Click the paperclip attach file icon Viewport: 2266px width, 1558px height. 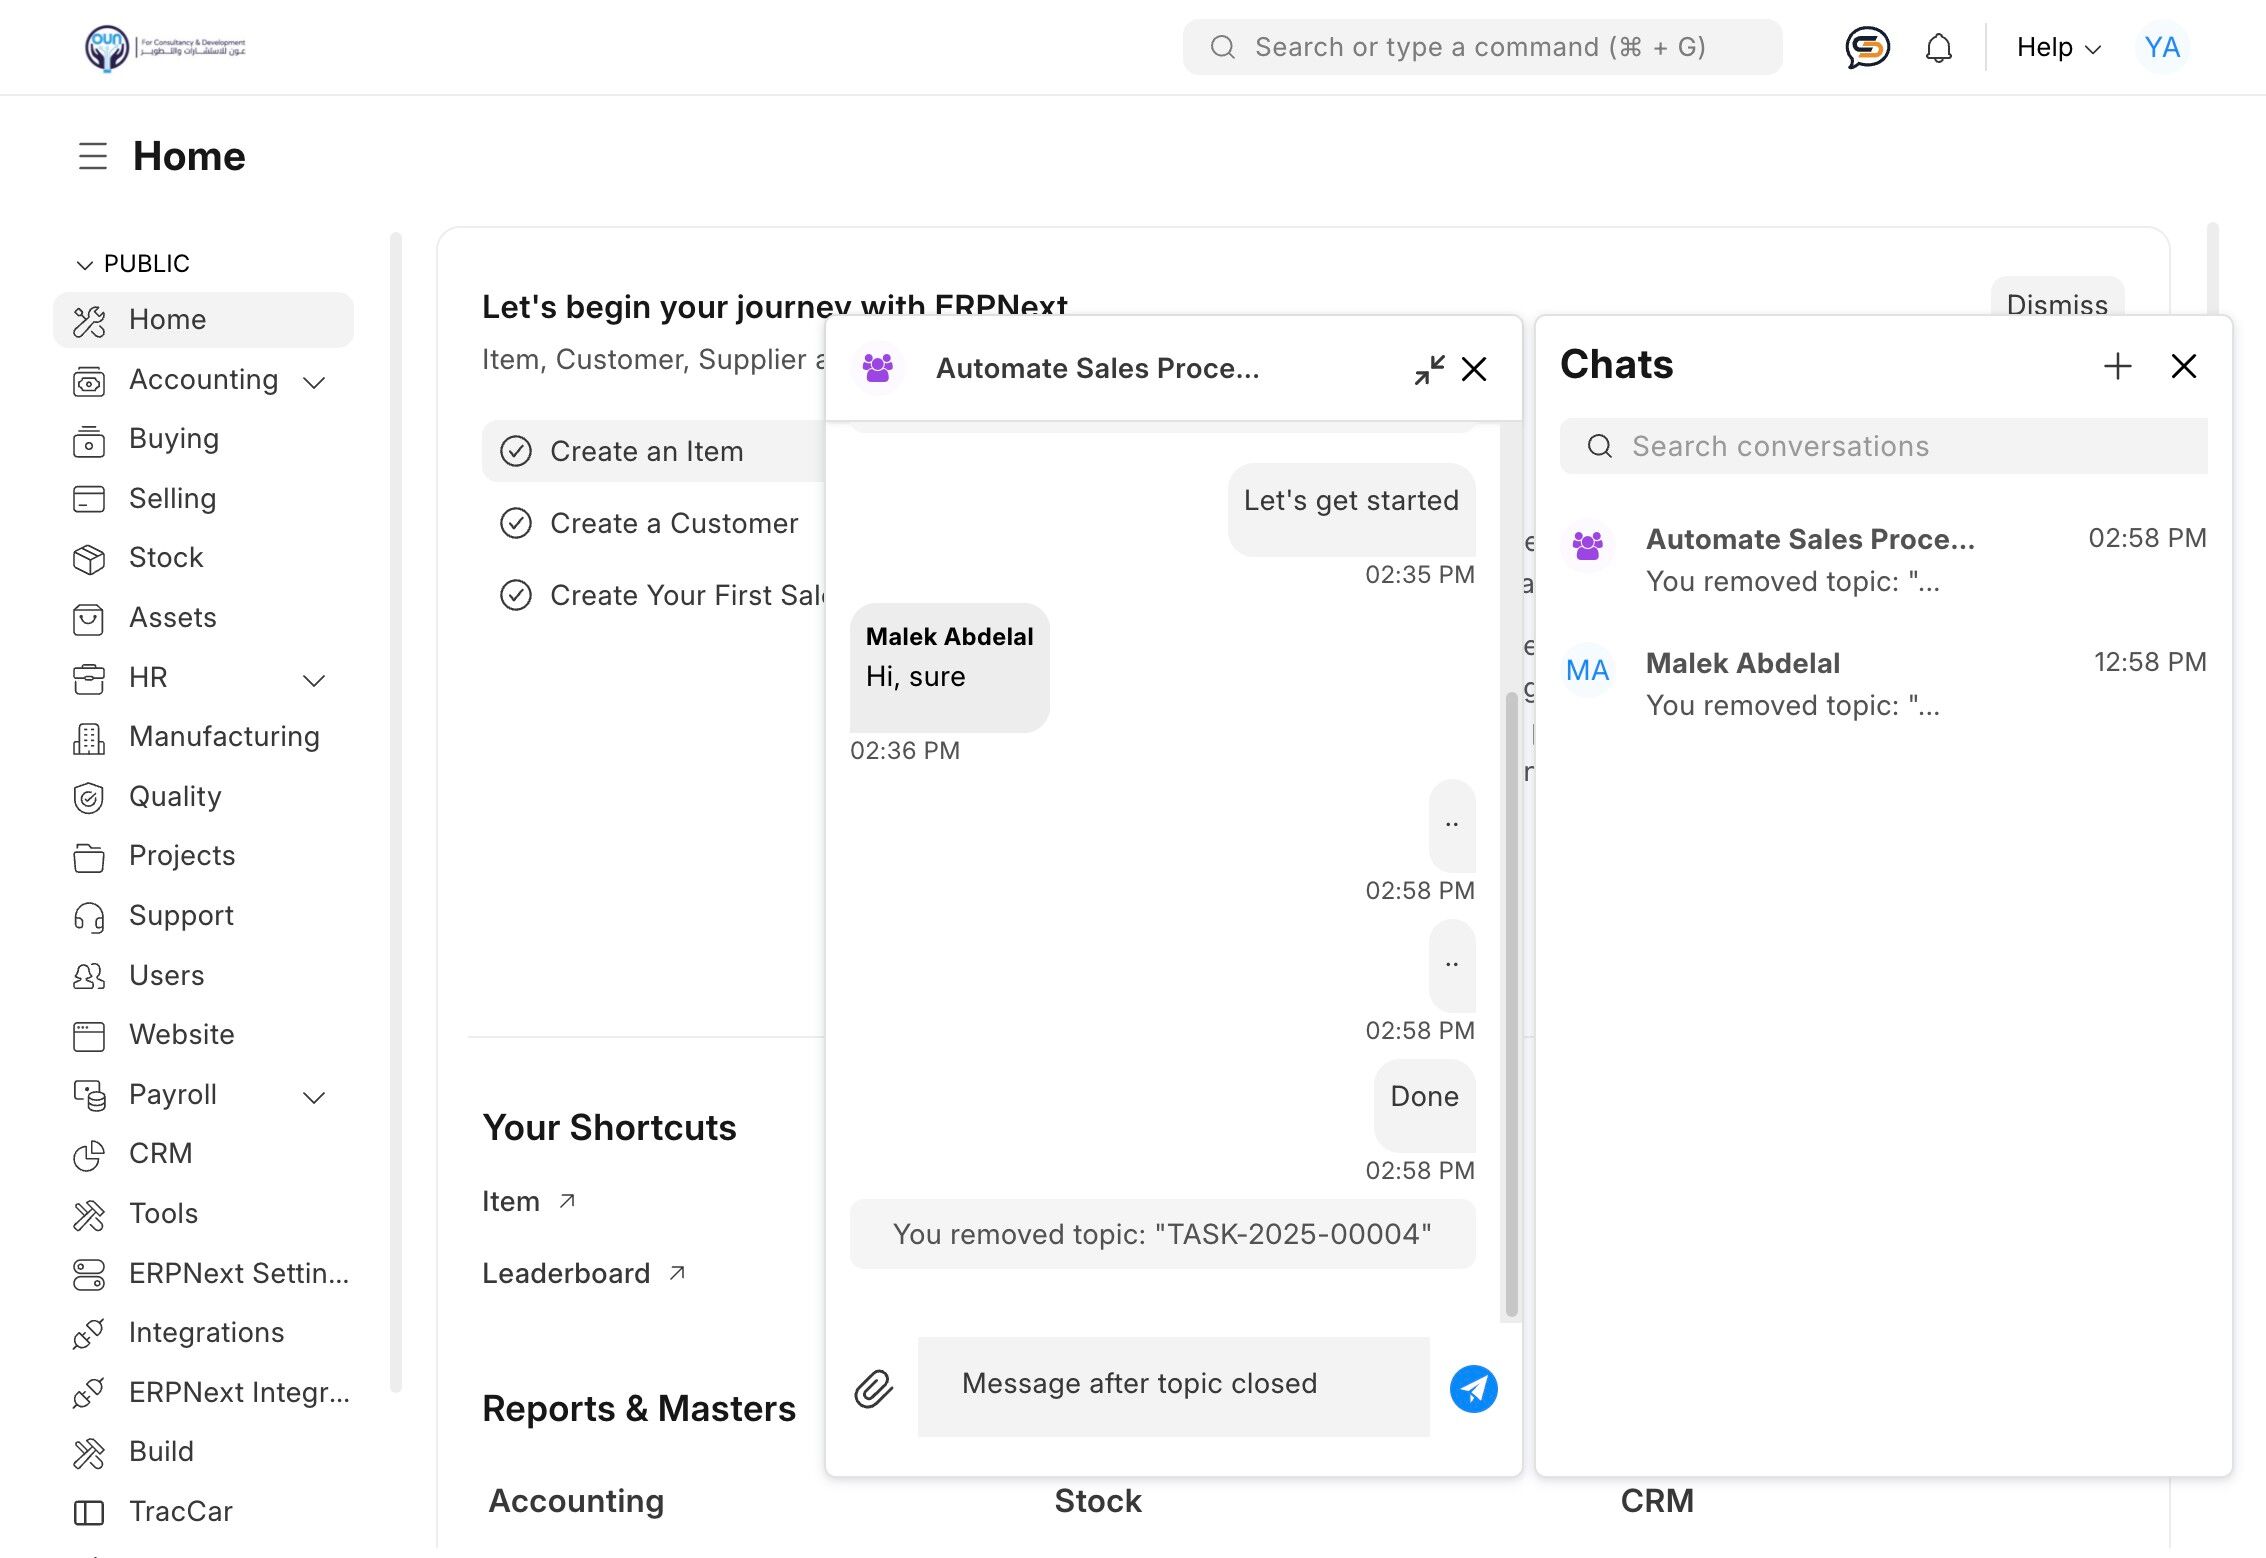click(x=873, y=1388)
